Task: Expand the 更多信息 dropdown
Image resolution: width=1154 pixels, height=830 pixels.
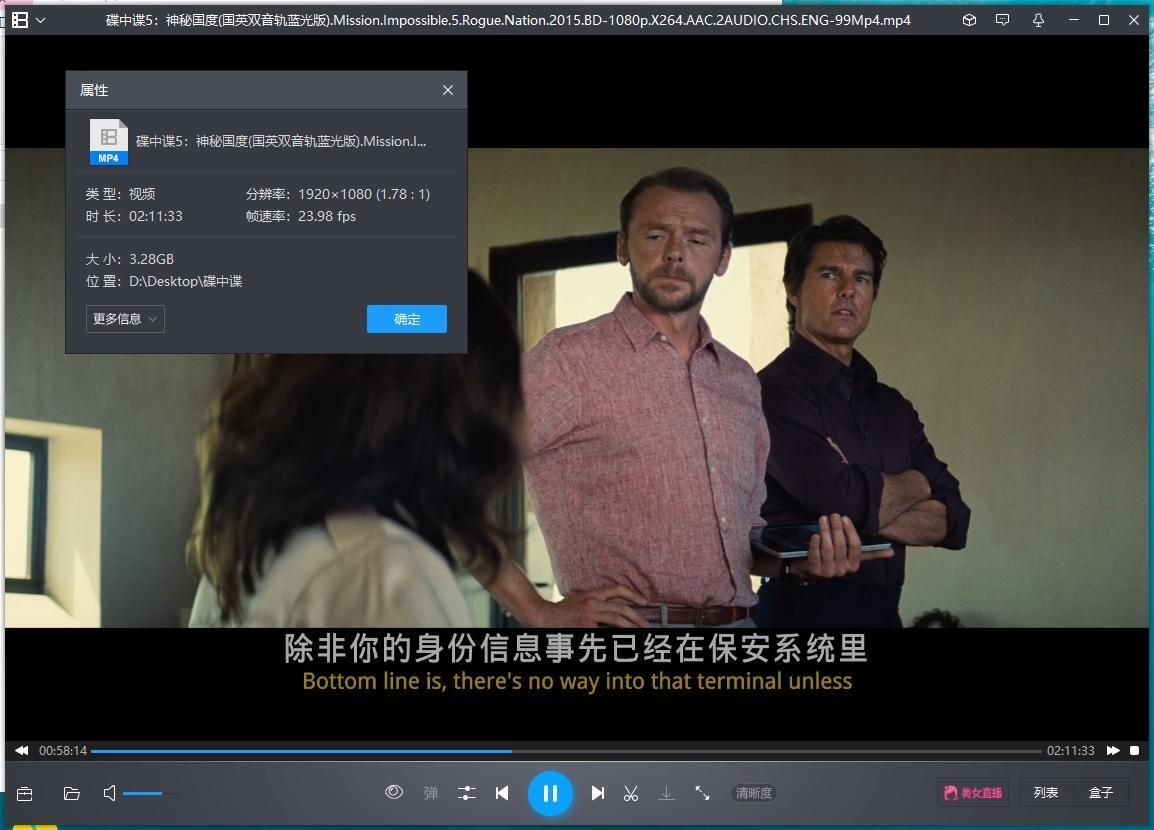Action: [x=125, y=319]
